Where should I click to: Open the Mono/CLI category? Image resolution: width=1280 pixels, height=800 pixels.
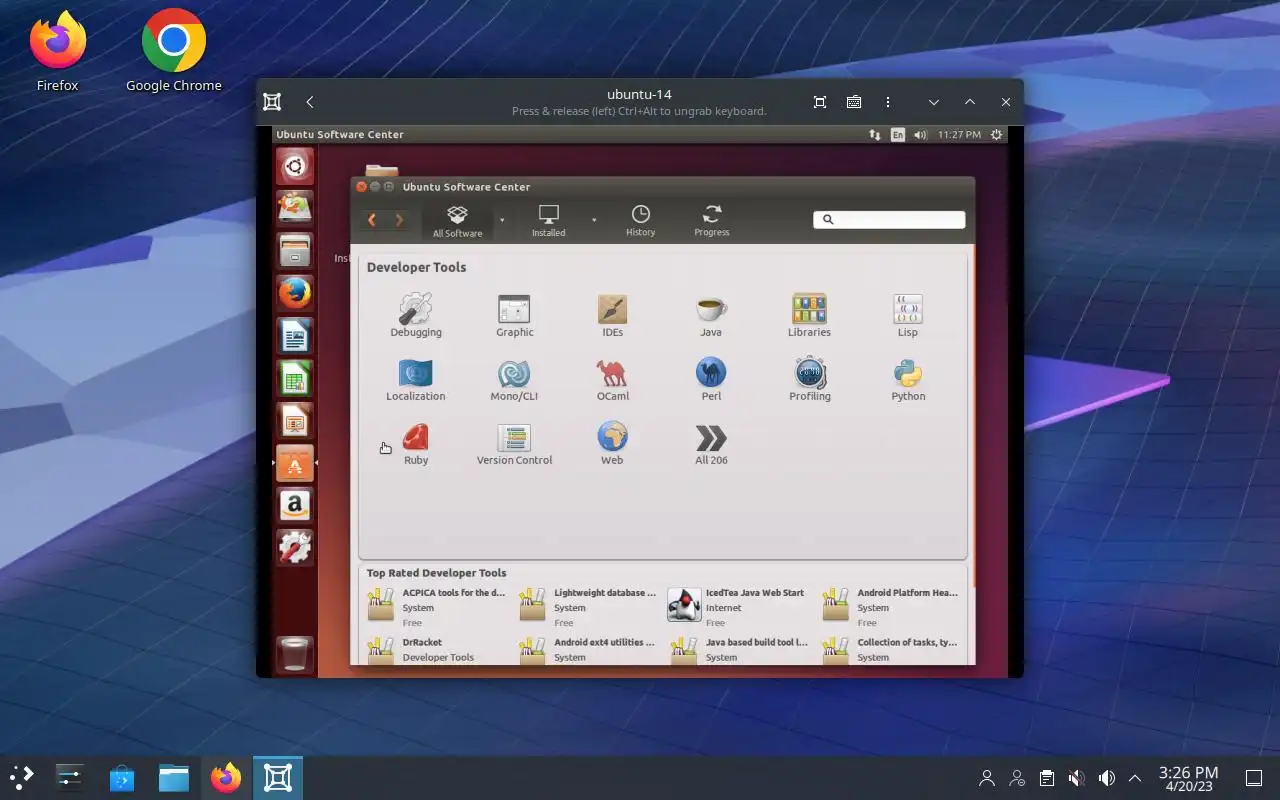point(514,379)
